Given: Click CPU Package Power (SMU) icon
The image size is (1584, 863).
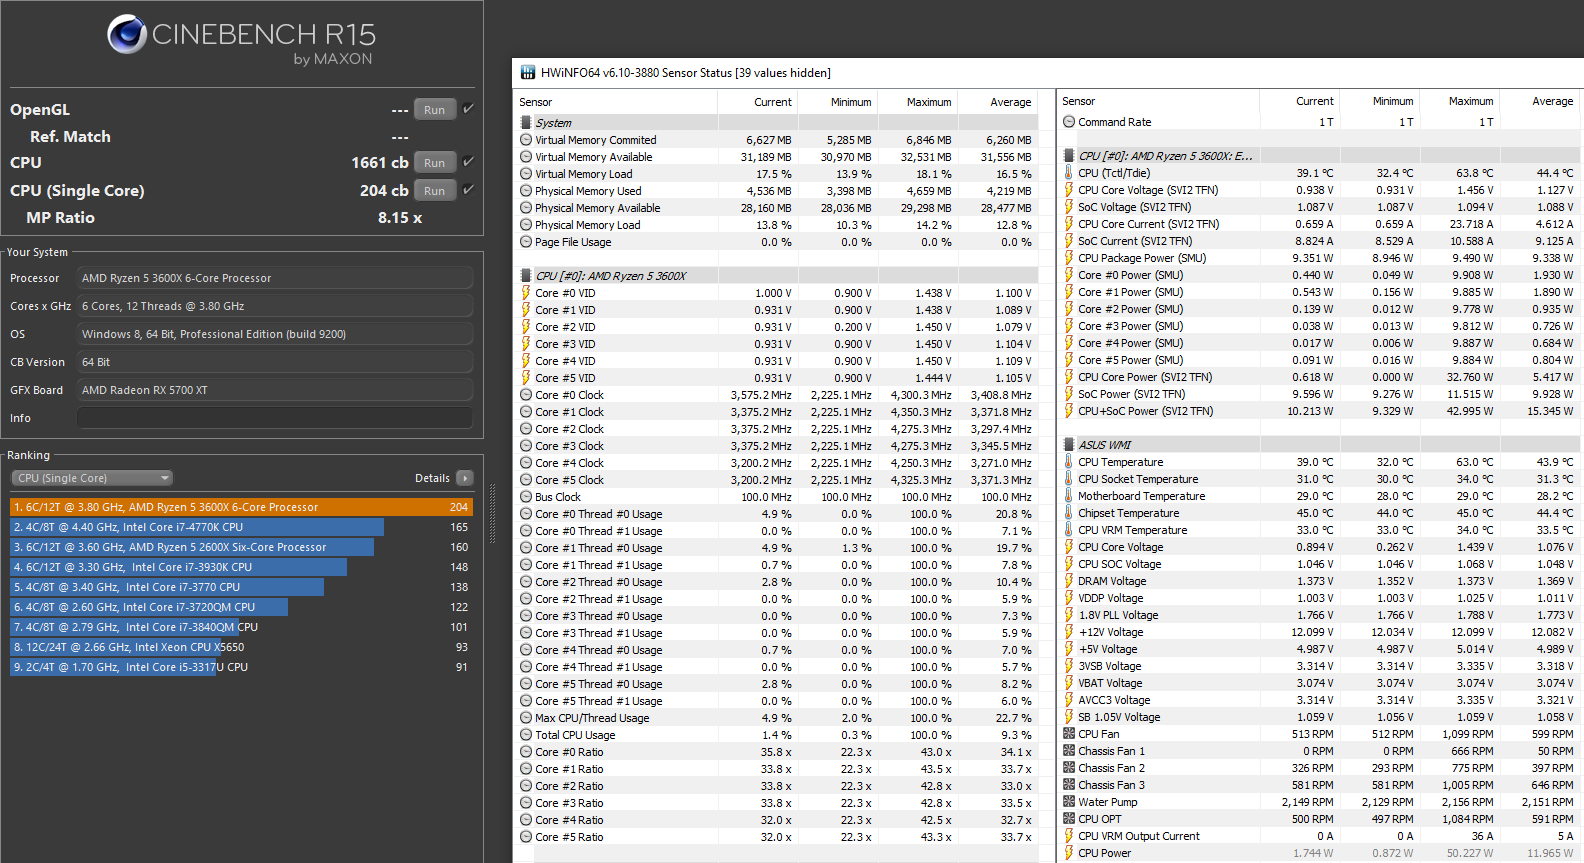Looking at the screenshot, I should [x=1069, y=258].
